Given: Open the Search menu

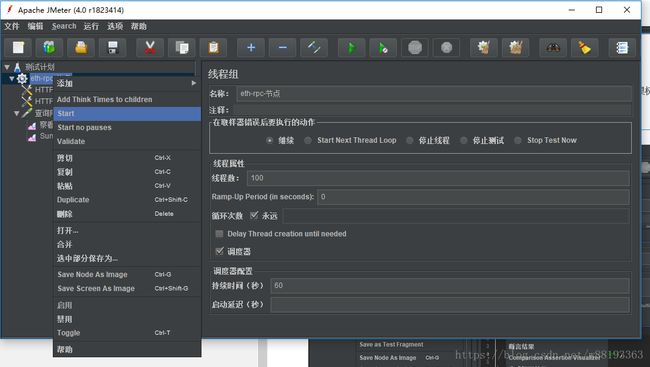Looking at the screenshot, I should pyautogui.click(x=64, y=26).
